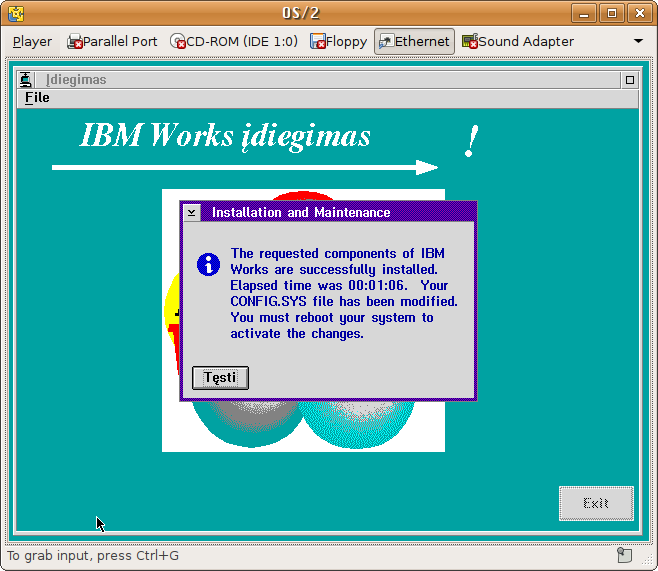Click the Exit button
This screenshot has width=658, height=571.
click(596, 503)
